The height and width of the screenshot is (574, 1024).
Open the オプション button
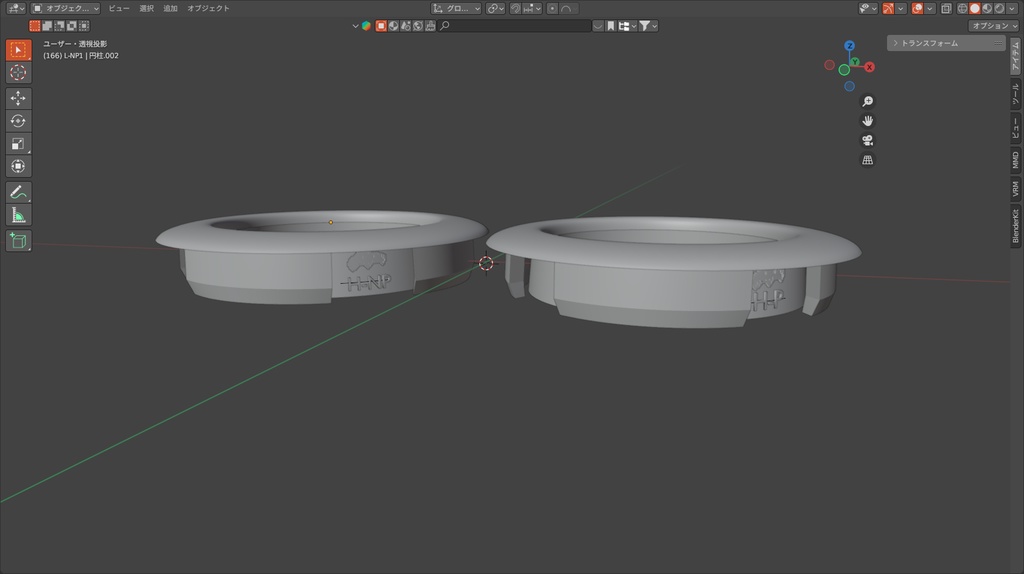click(993, 26)
